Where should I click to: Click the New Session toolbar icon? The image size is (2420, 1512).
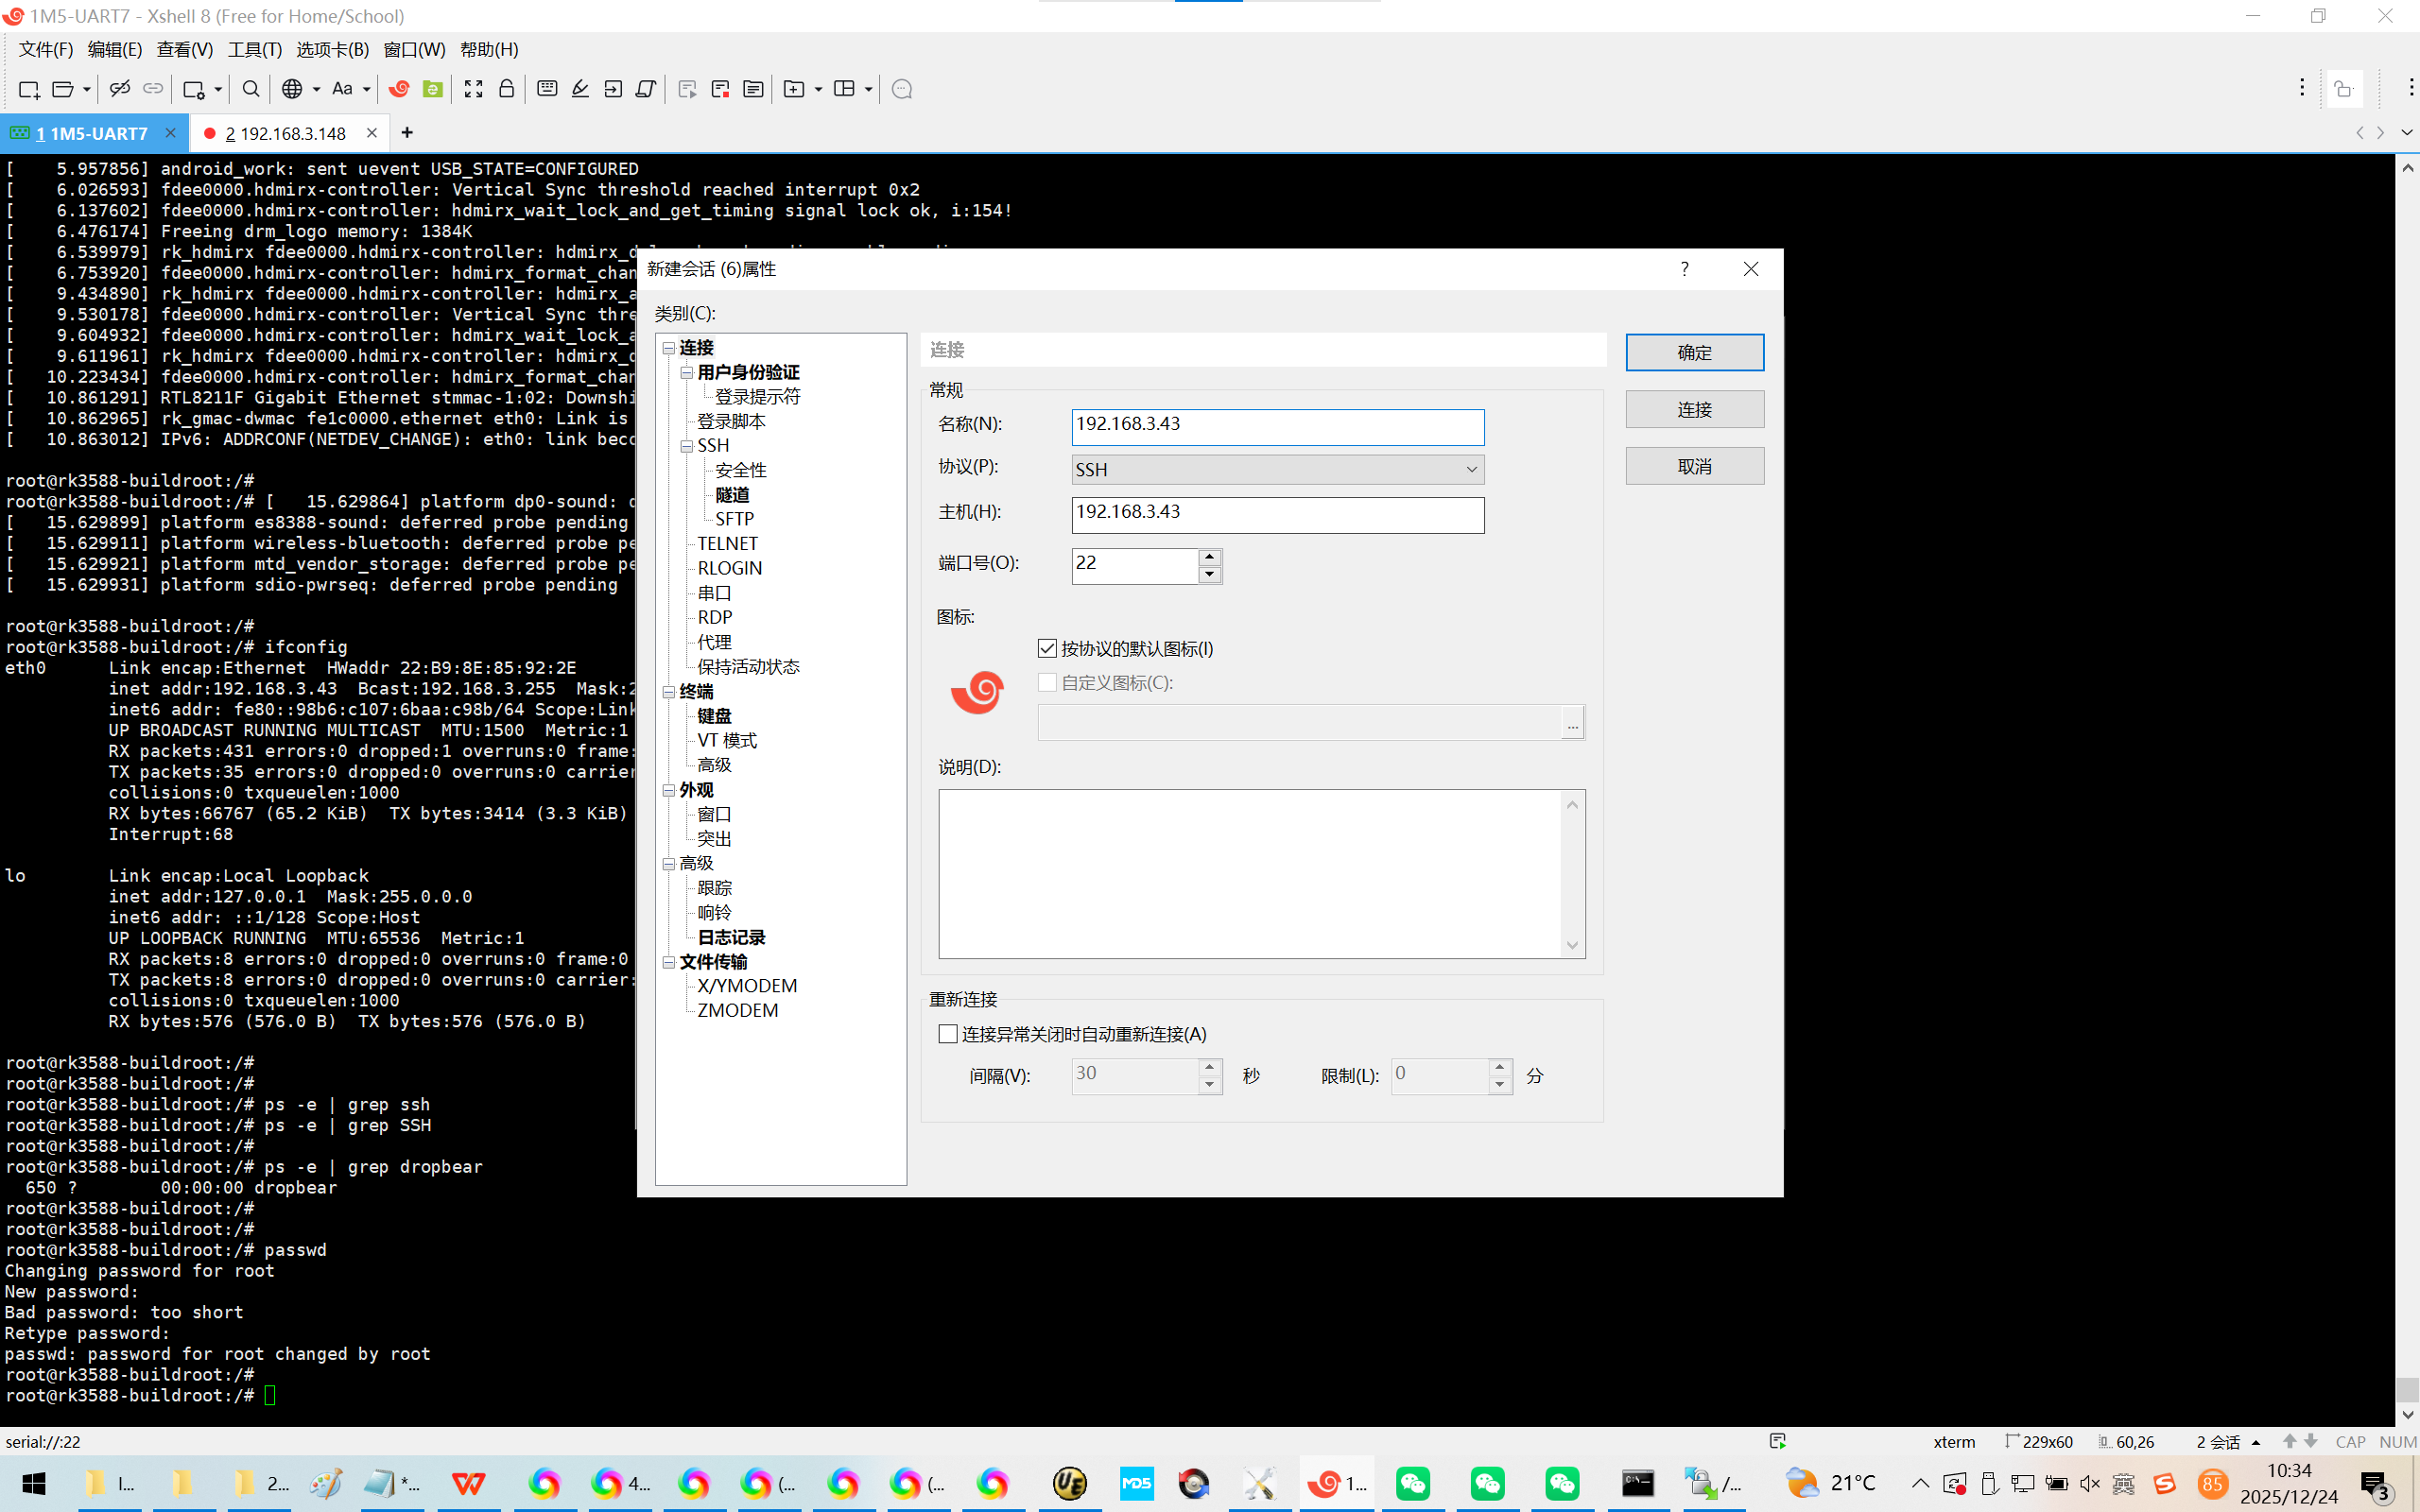click(x=29, y=89)
